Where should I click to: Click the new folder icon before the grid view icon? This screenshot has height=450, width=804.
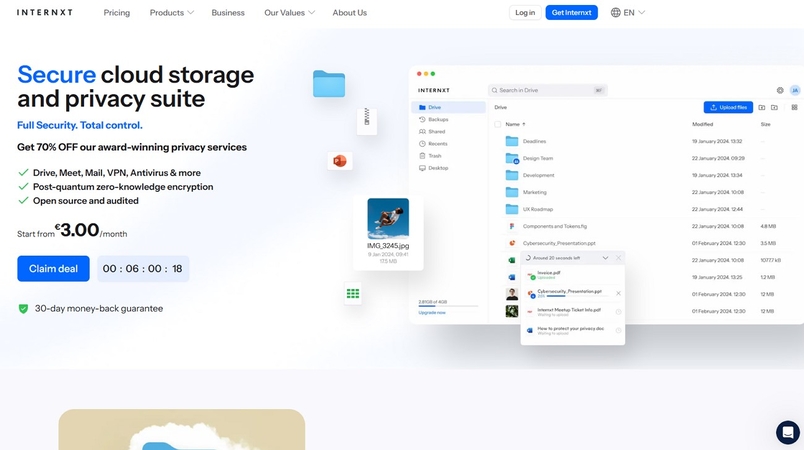click(774, 107)
